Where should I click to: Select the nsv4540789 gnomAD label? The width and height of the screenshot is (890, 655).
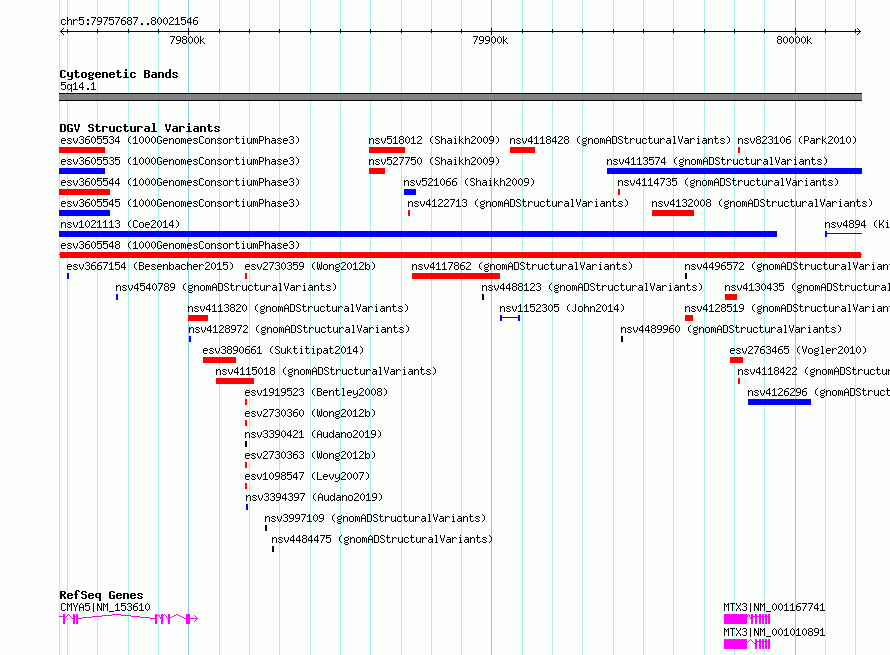(226, 287)
